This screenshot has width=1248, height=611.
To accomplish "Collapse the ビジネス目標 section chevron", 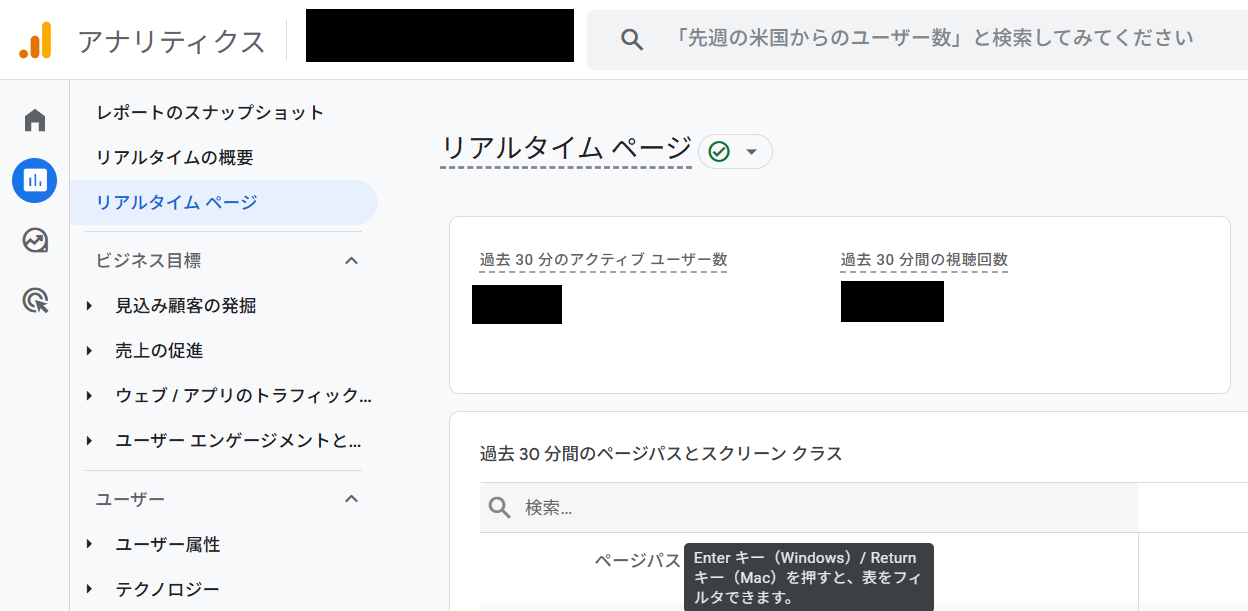I will [x=351, y=261].
